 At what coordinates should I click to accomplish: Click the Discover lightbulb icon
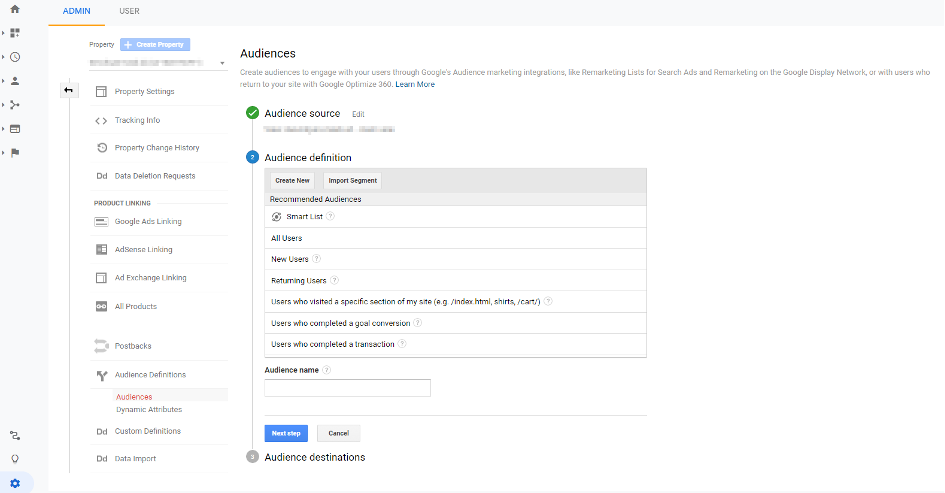14,459
